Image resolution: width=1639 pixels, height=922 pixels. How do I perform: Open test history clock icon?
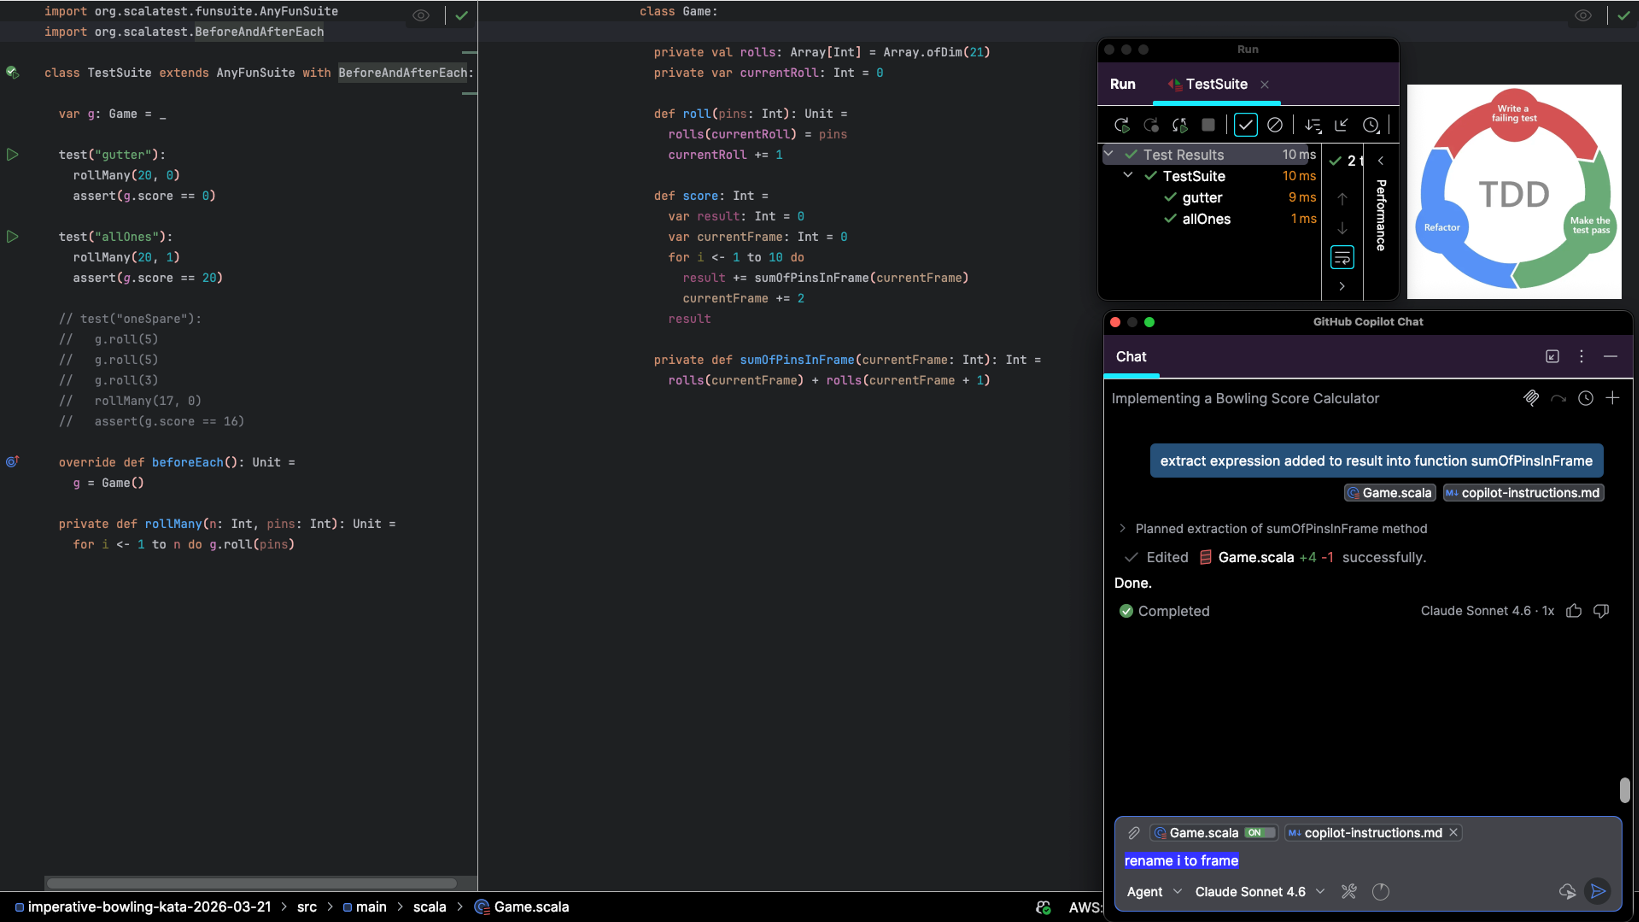pos(1371,125)
